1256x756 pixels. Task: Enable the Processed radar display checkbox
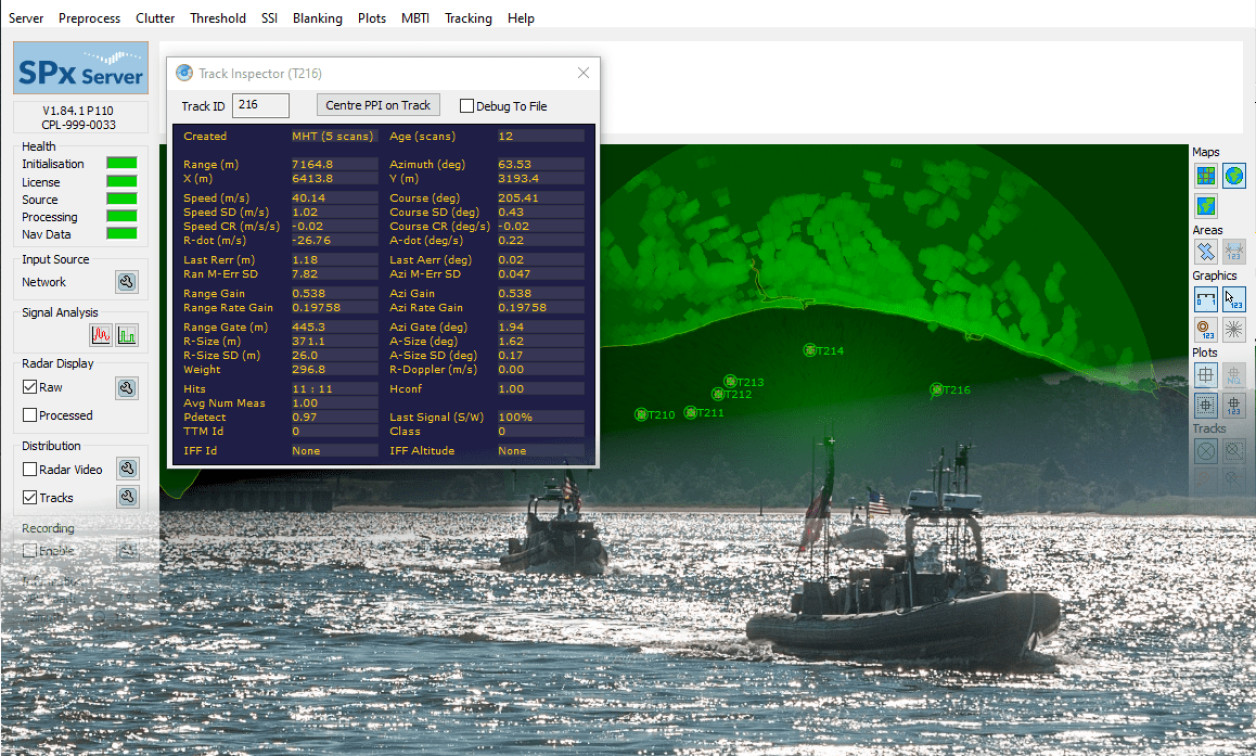tap(30, 415)
